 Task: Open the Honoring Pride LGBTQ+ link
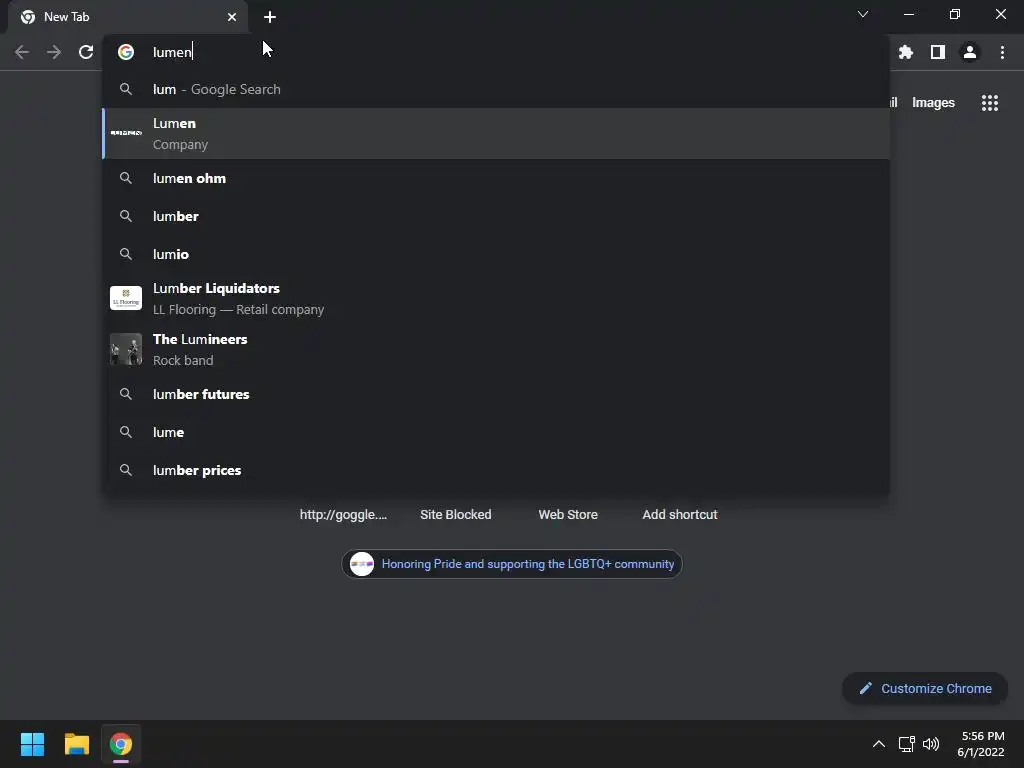point(512,564)
